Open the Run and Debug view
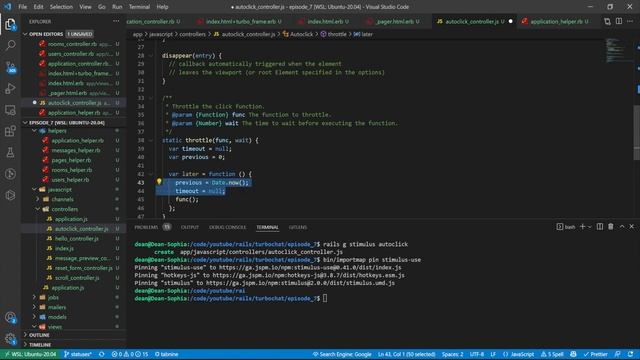Viewport: 640px width, 360px height. [x=10, y=89]
